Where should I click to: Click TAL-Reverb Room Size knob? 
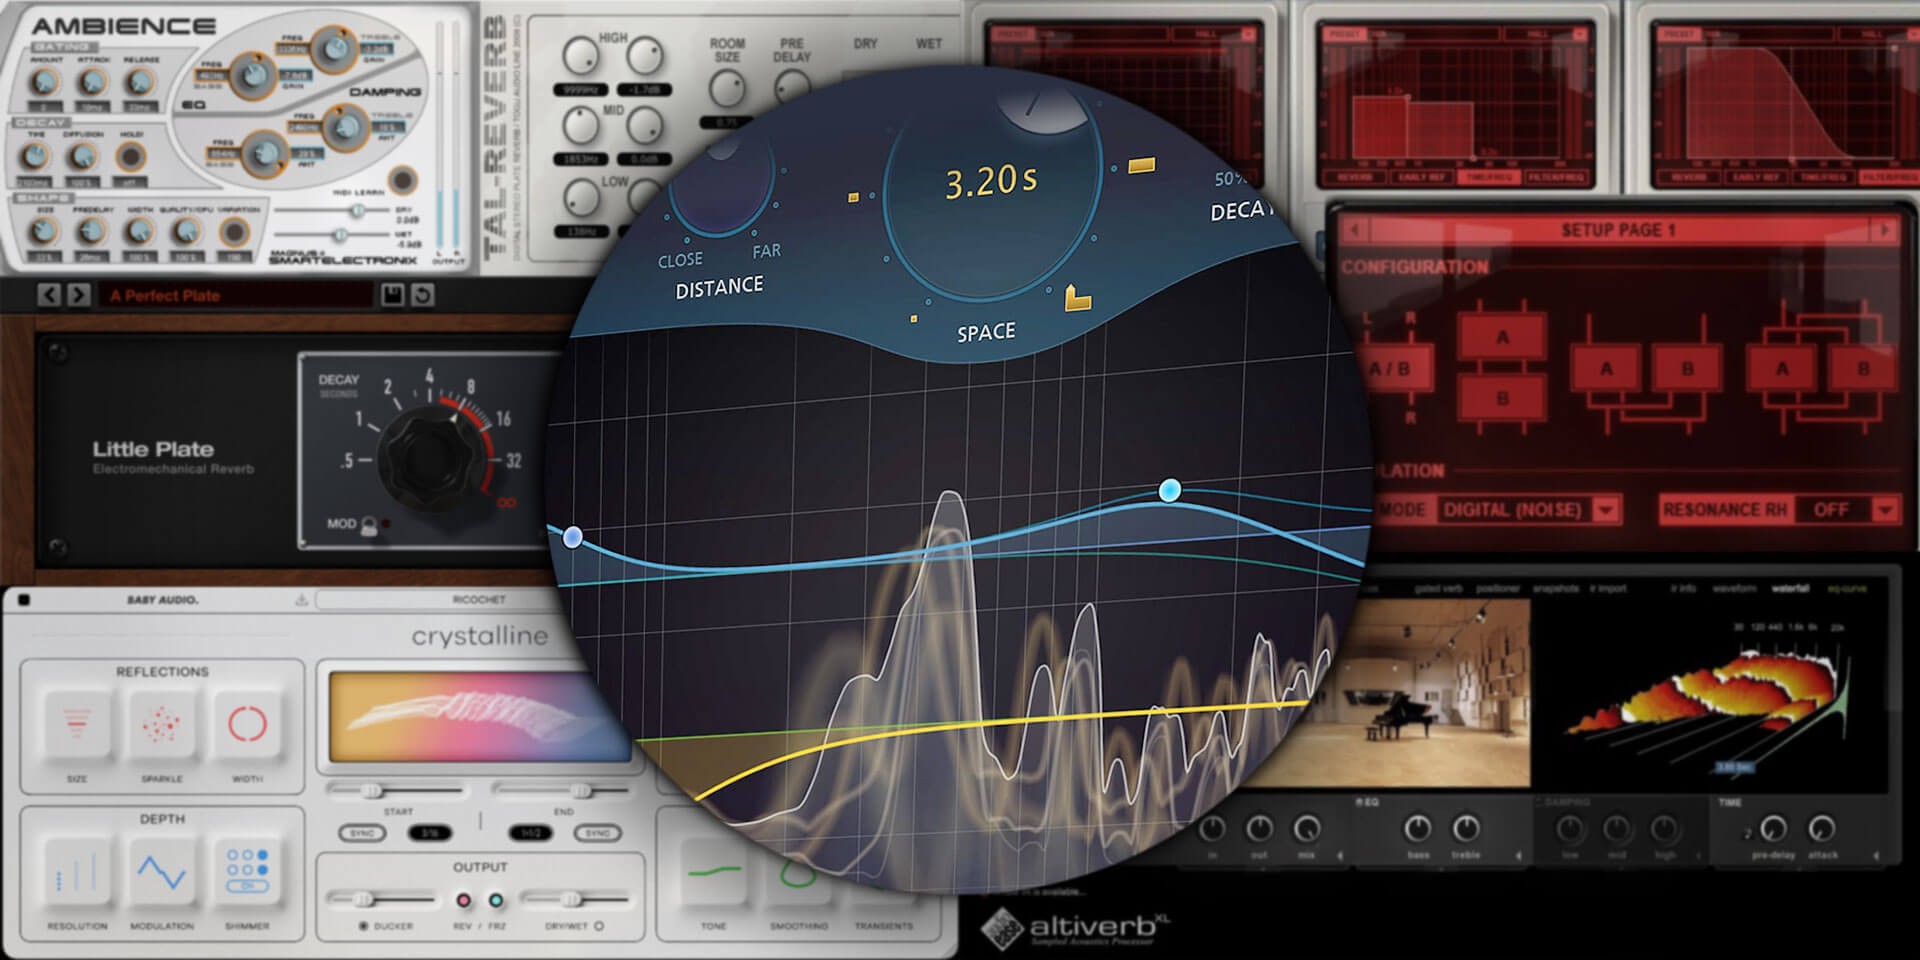point(727,90)
